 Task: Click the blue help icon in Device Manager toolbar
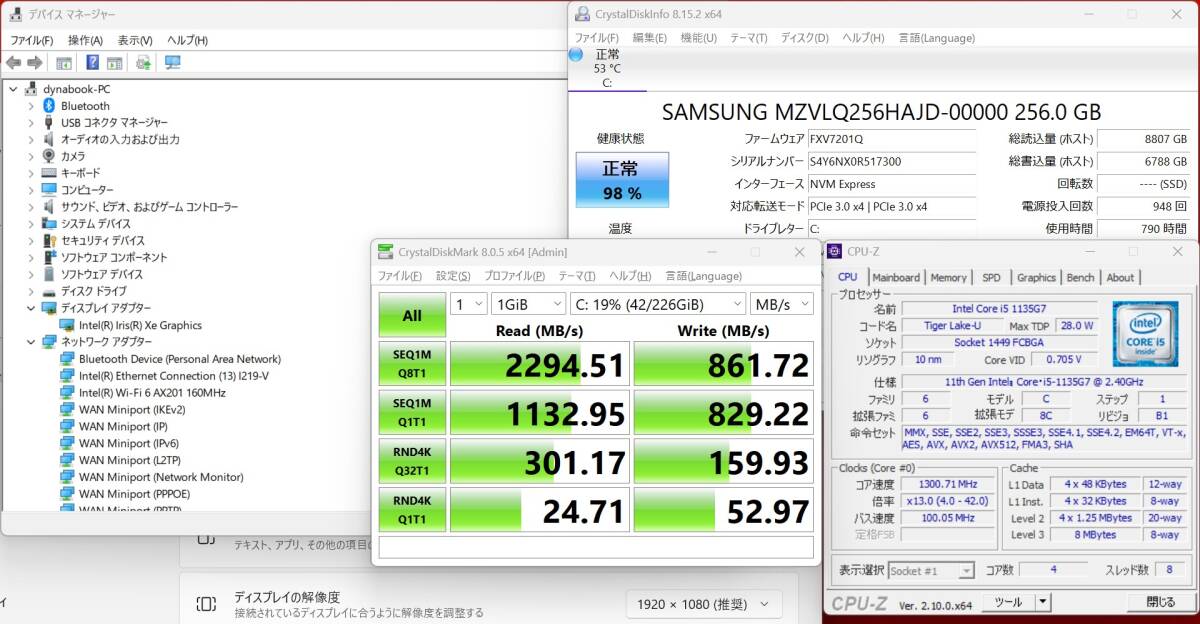tap(92, 62)
